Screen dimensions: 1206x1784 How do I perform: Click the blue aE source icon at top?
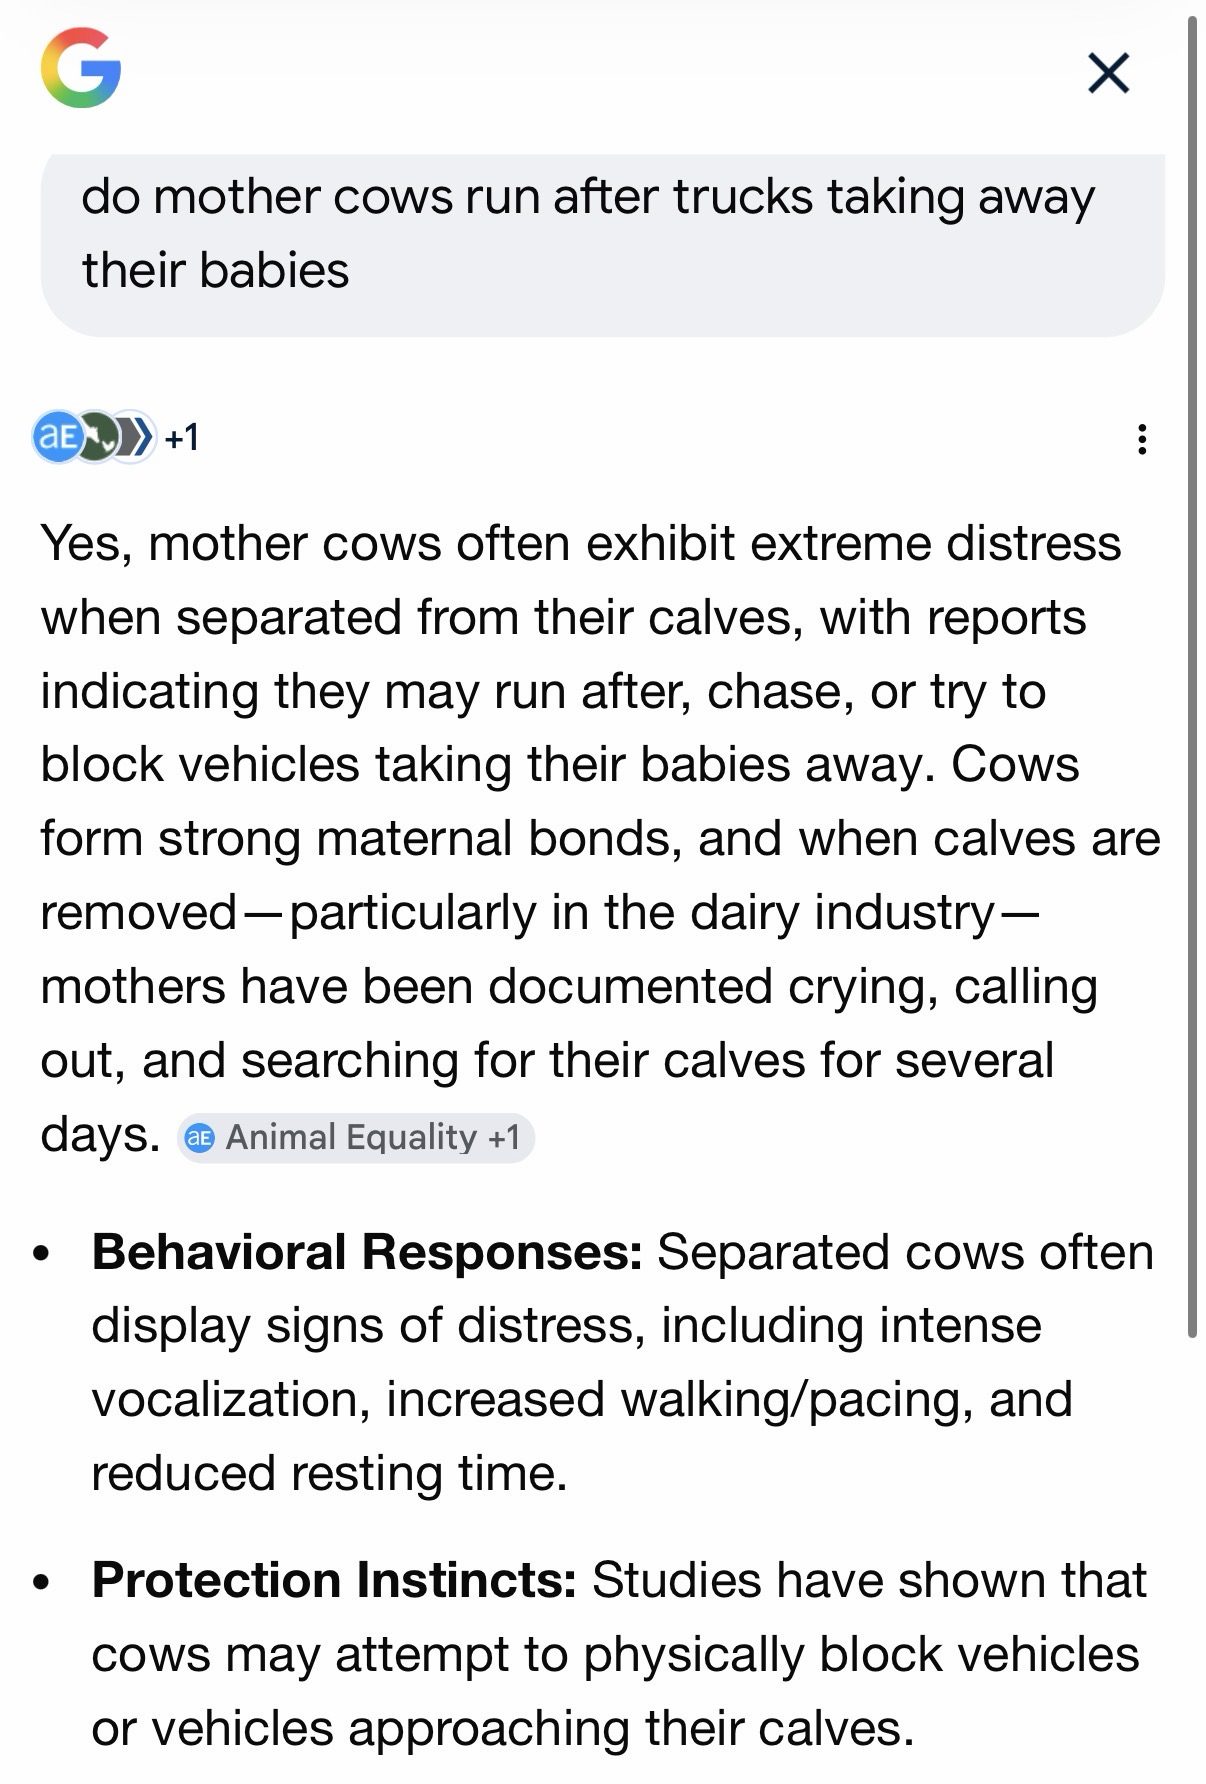coord(56,437)
